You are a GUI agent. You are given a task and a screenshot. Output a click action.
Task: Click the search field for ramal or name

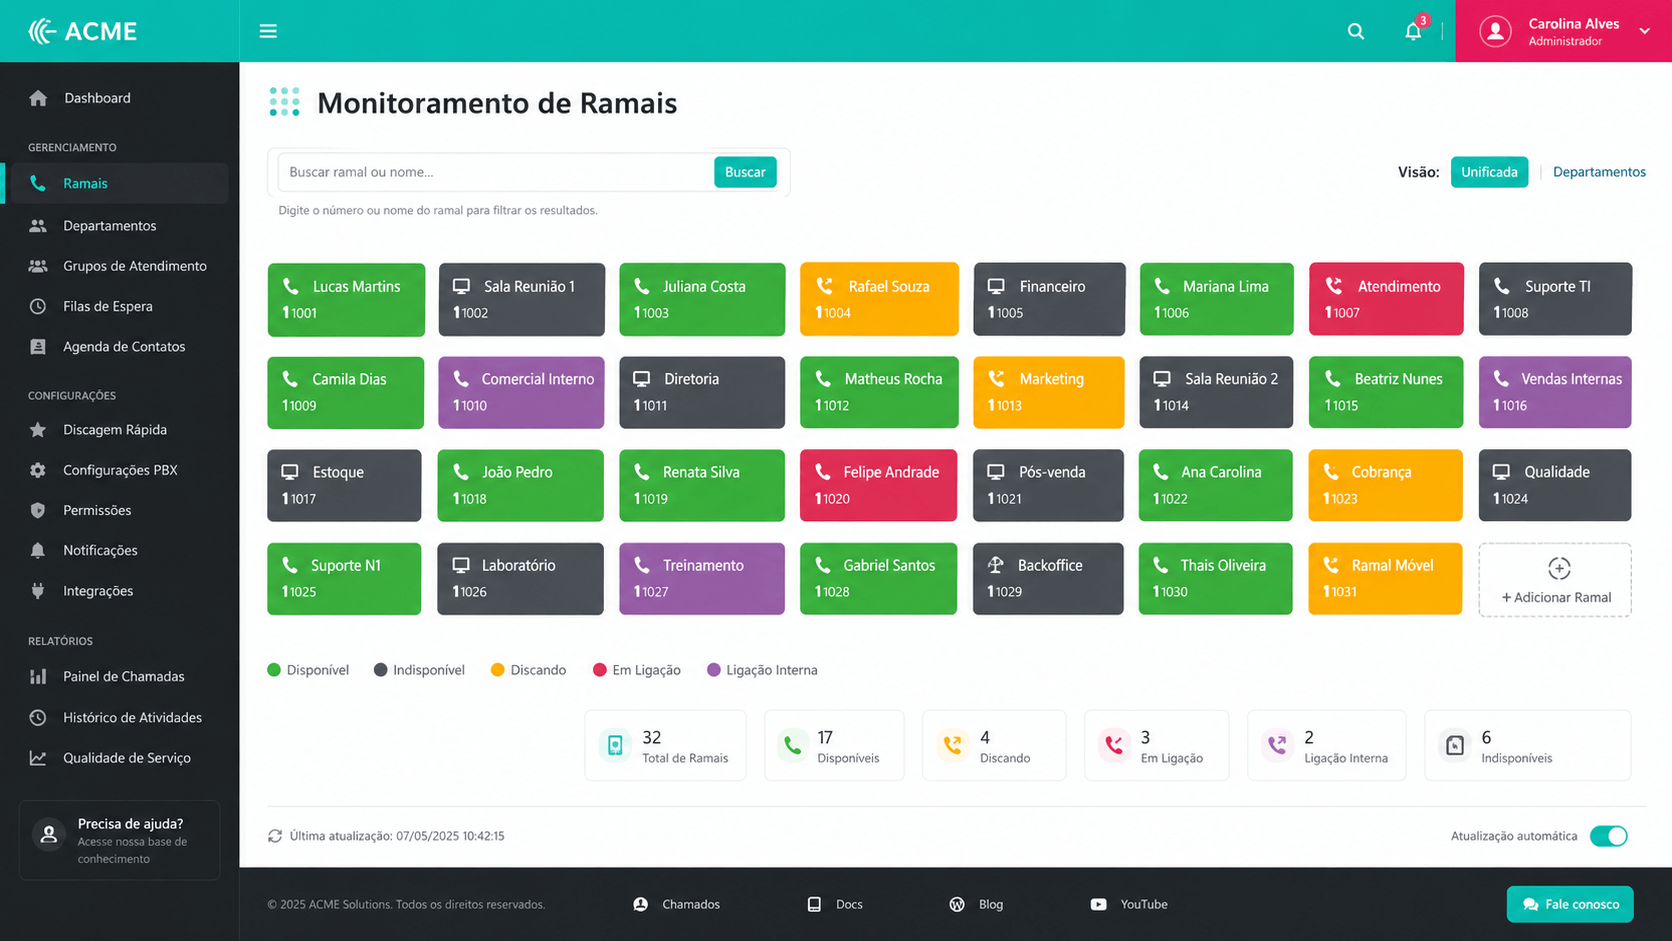pos(495,172)
